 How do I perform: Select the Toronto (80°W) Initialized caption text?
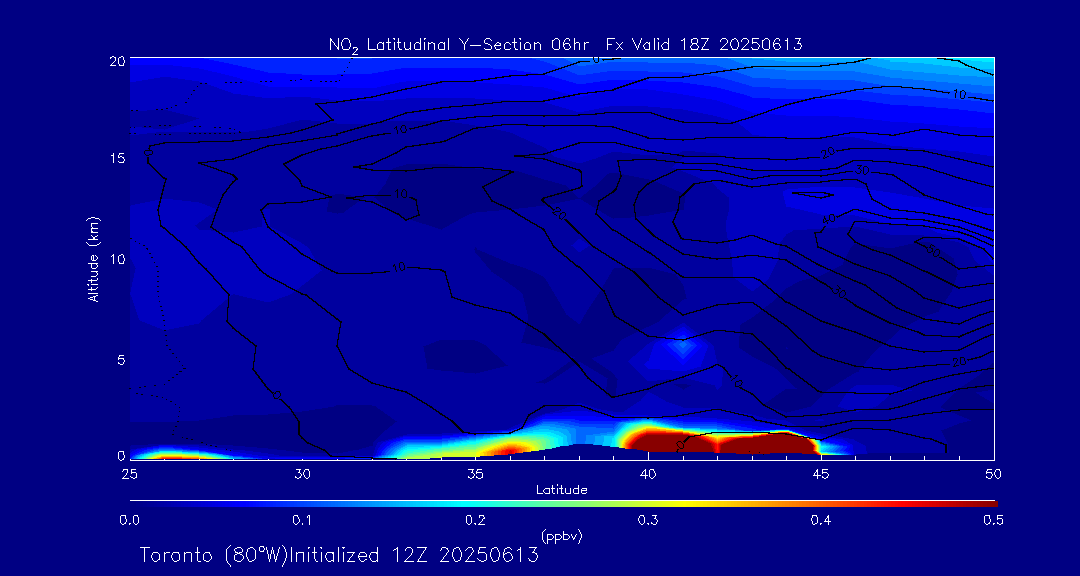(339, 555)
